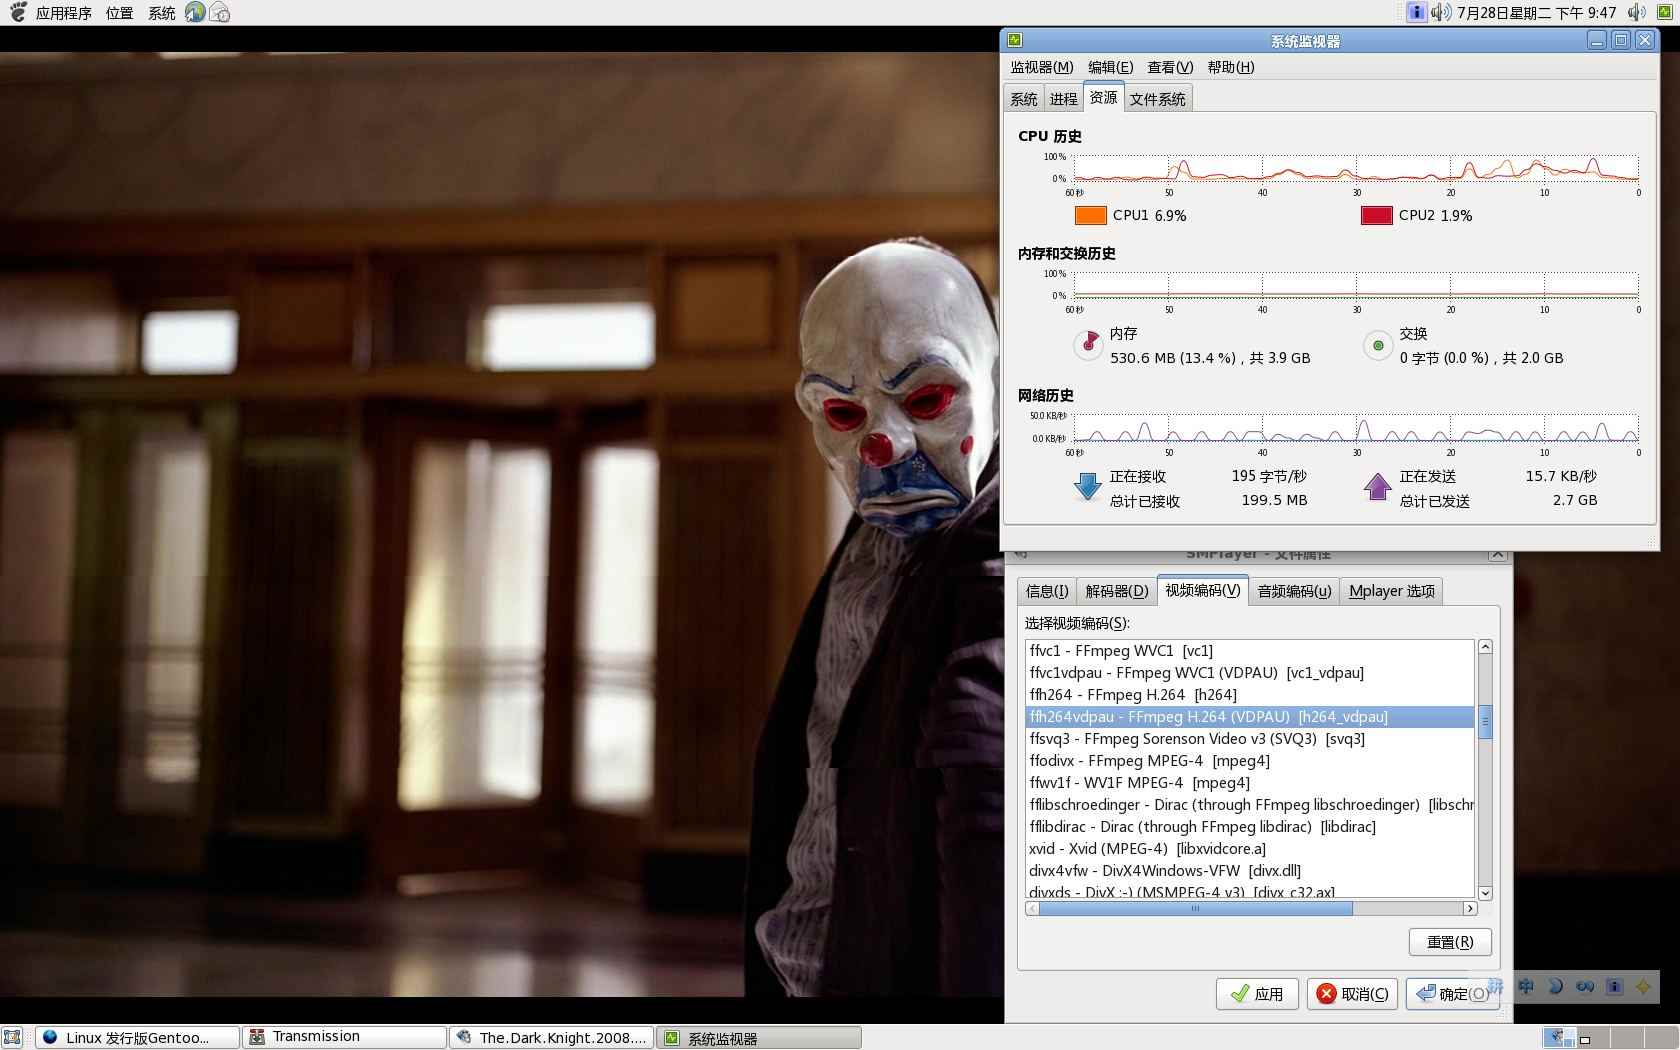Click the vertical codec list scrollbar thumb

pos(1485,721)
